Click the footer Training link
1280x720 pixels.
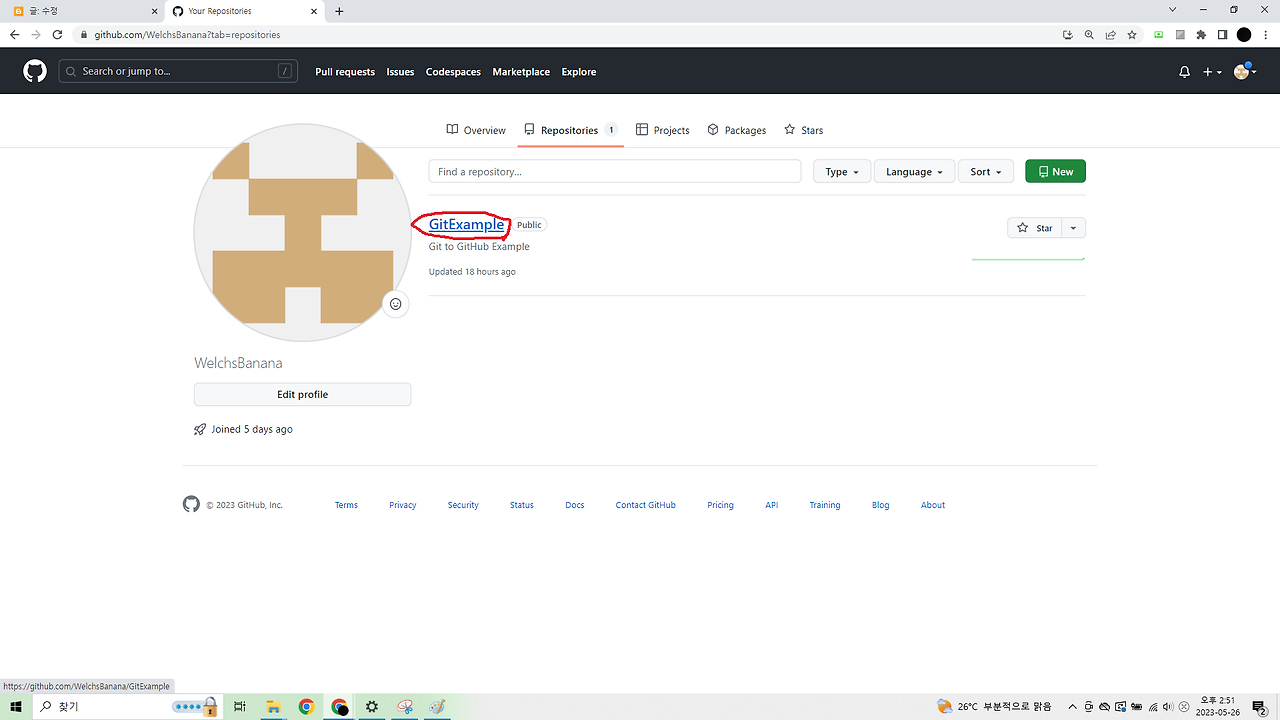pos(825,505)
